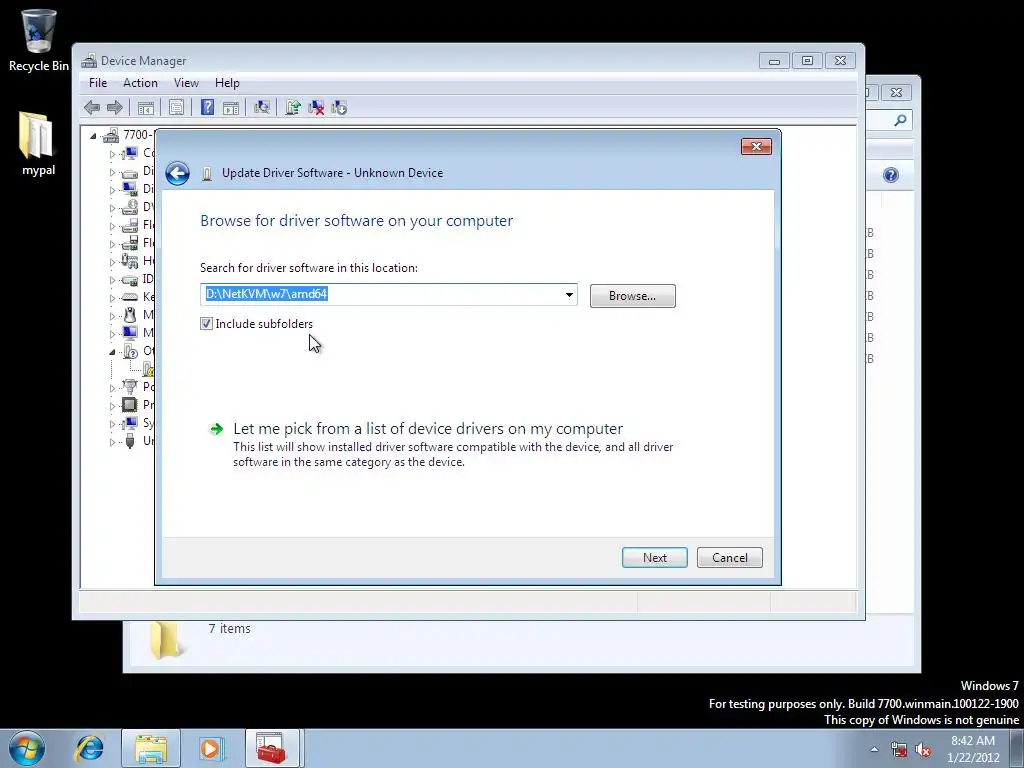This screenshot has width=1024, height=768.
Task: Toggle the Show/Hide Action Pane toolbar icon
Action: [231, 108]
